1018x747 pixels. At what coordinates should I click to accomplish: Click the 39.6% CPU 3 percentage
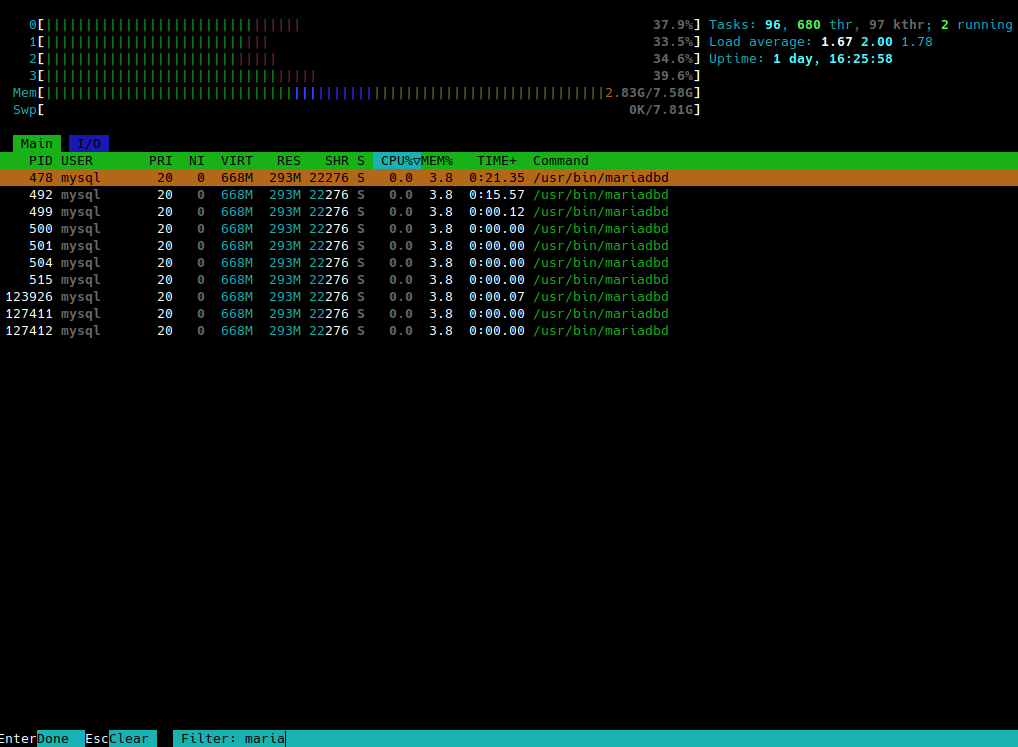point(673,75)
